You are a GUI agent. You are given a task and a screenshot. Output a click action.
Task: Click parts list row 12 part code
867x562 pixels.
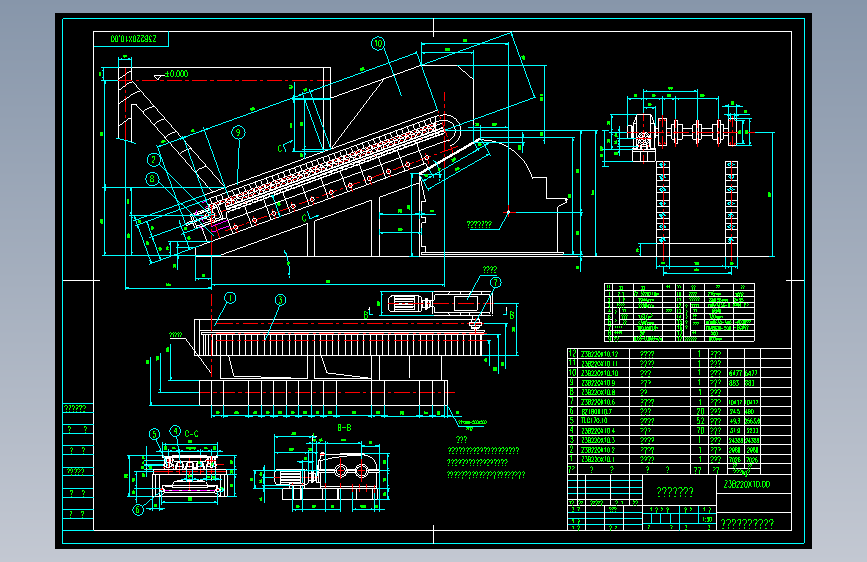[x=599, y=354]
